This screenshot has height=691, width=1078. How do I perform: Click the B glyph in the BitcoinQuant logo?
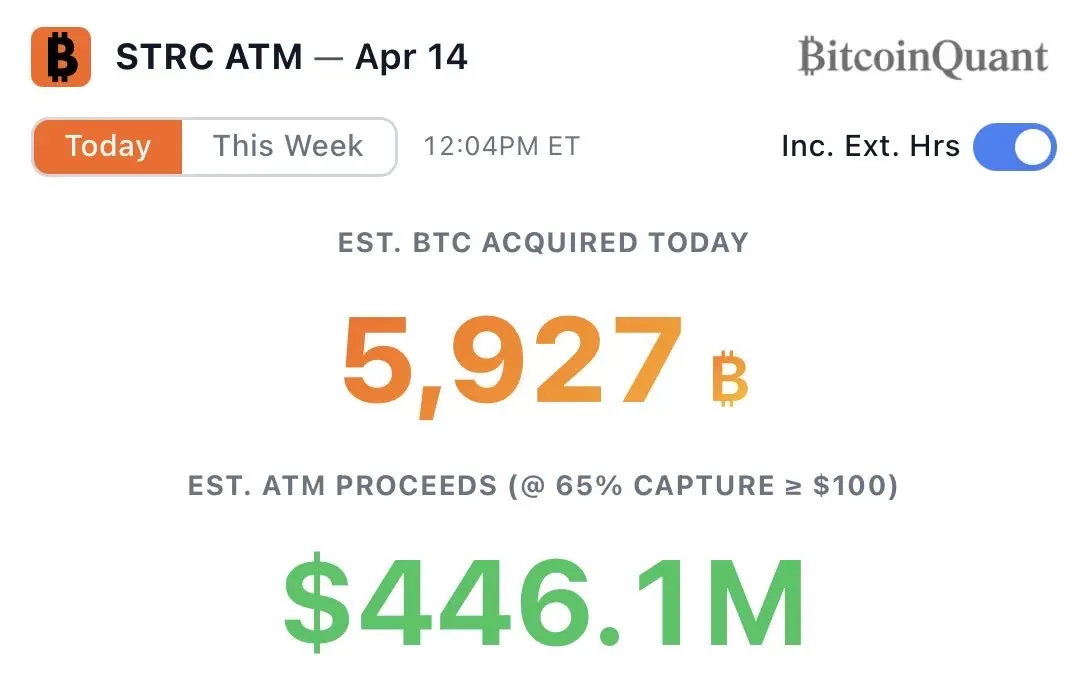[811, 57]
